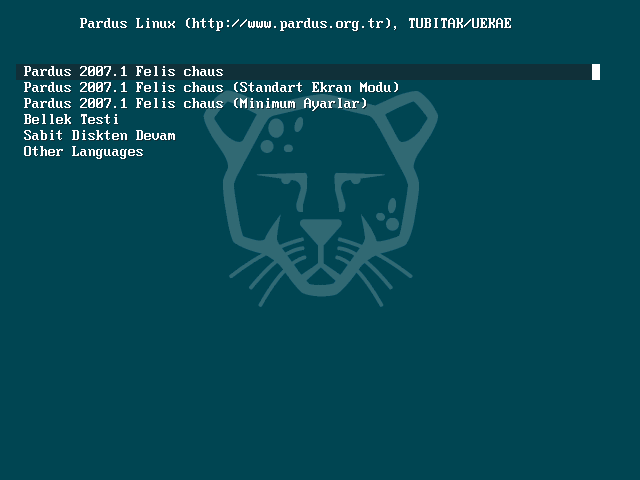Click the Pardus Linux title text
640x480 pixels.
127,23
